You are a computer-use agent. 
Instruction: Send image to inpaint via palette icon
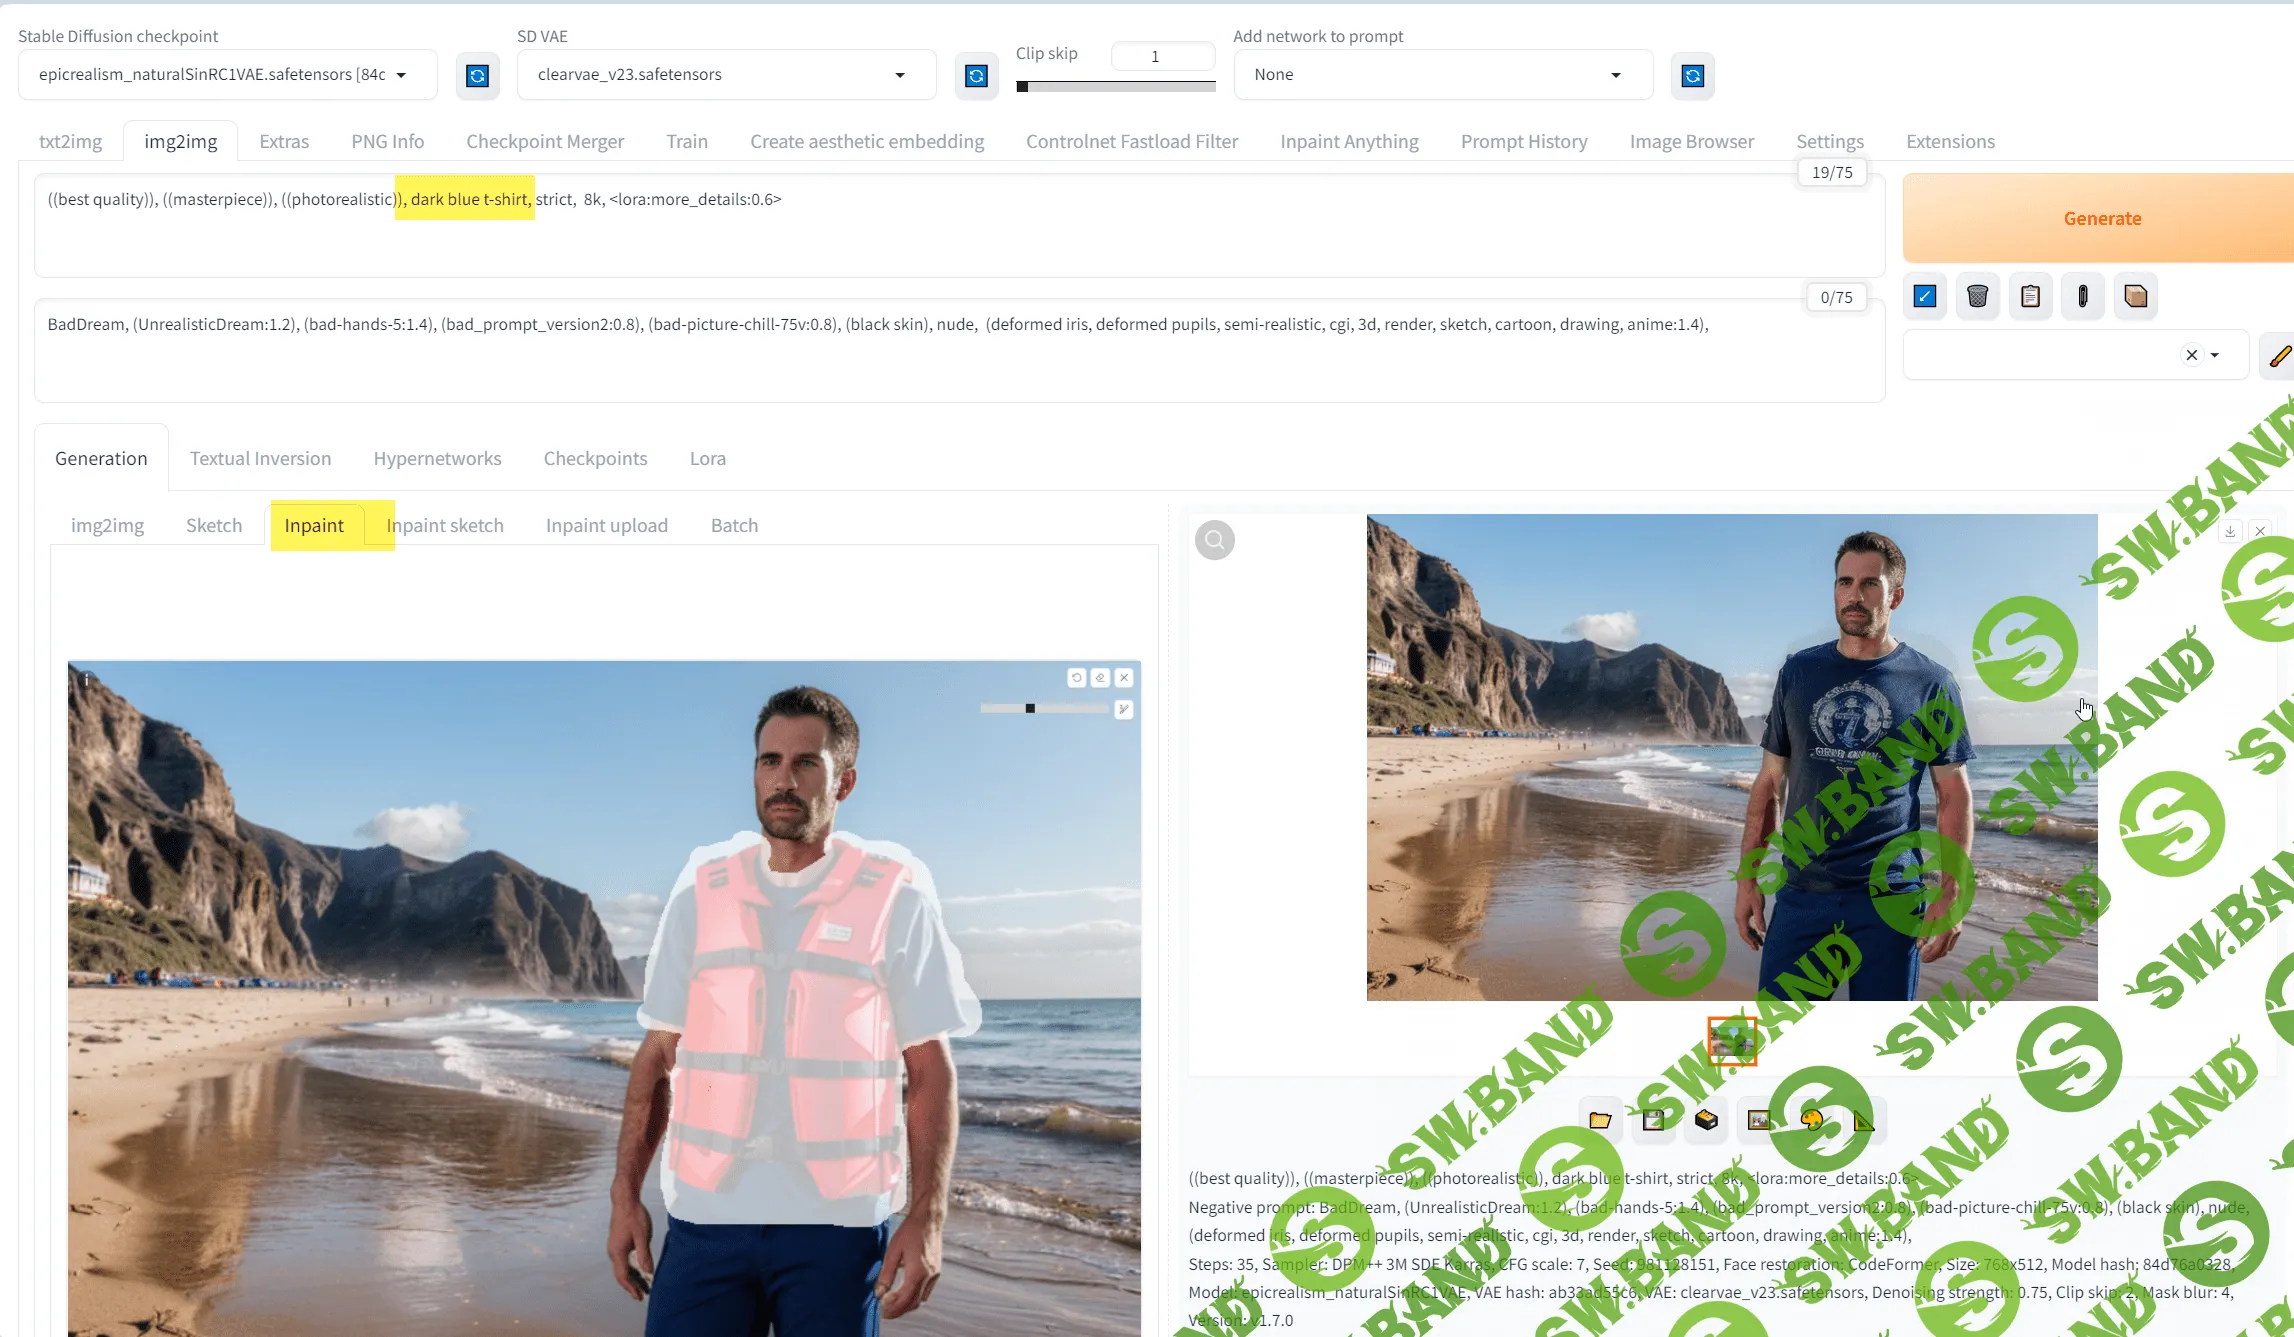click(x=1811, y=1120)
